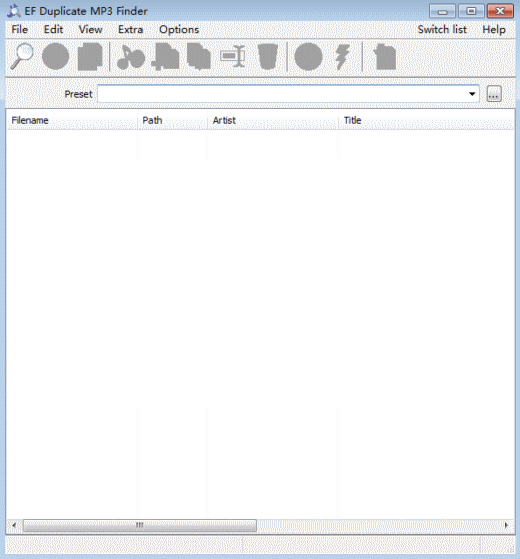Open the File menu
This screenshot has width=520, height=559.
[x=20, y=29]
